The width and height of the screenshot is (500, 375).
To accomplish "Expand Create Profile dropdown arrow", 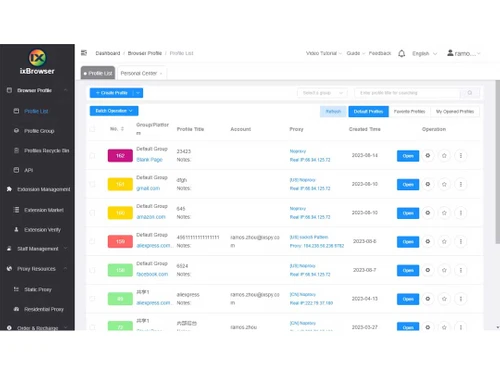I will 138,93.
